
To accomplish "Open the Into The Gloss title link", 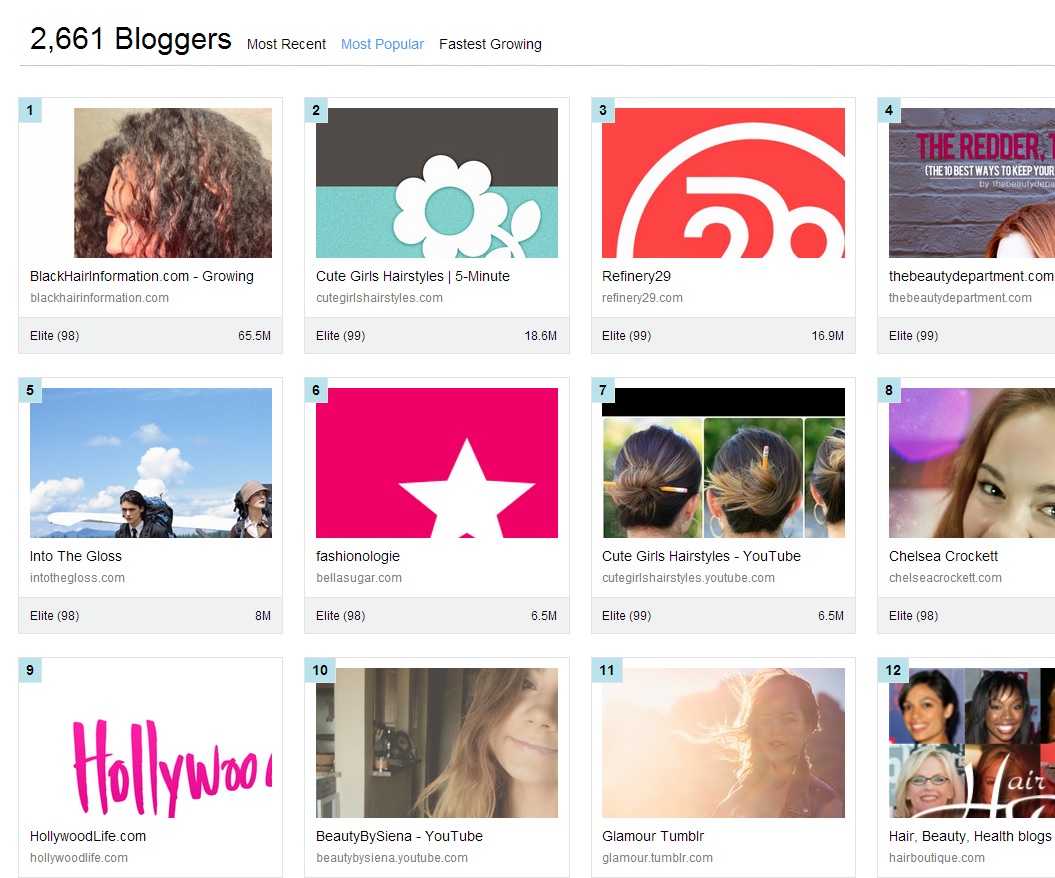I will click(x=76, y=556).
